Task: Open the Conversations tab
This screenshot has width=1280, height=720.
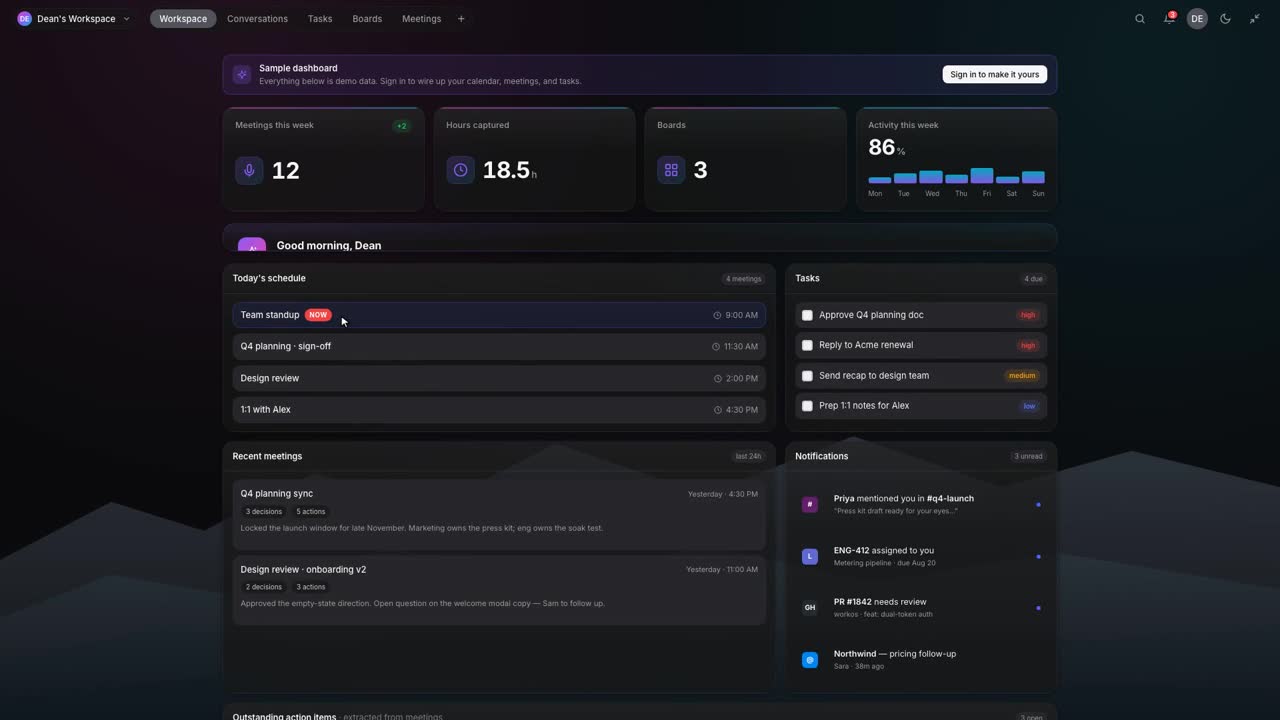Action: tap(257, 19)
